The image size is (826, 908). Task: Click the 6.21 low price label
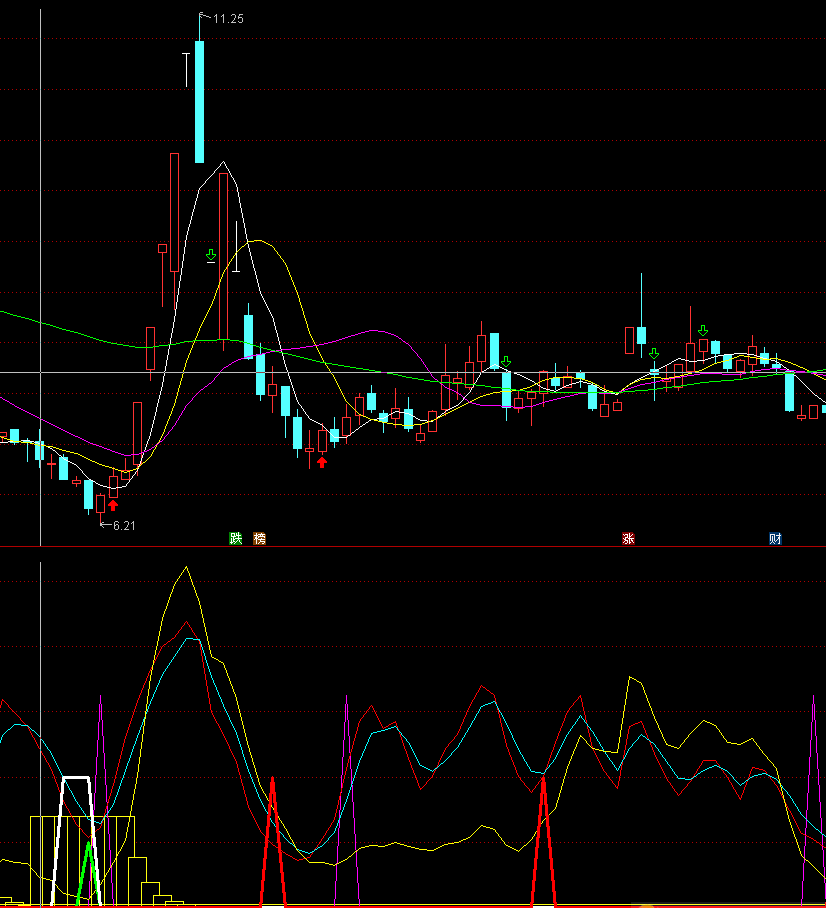124,526
